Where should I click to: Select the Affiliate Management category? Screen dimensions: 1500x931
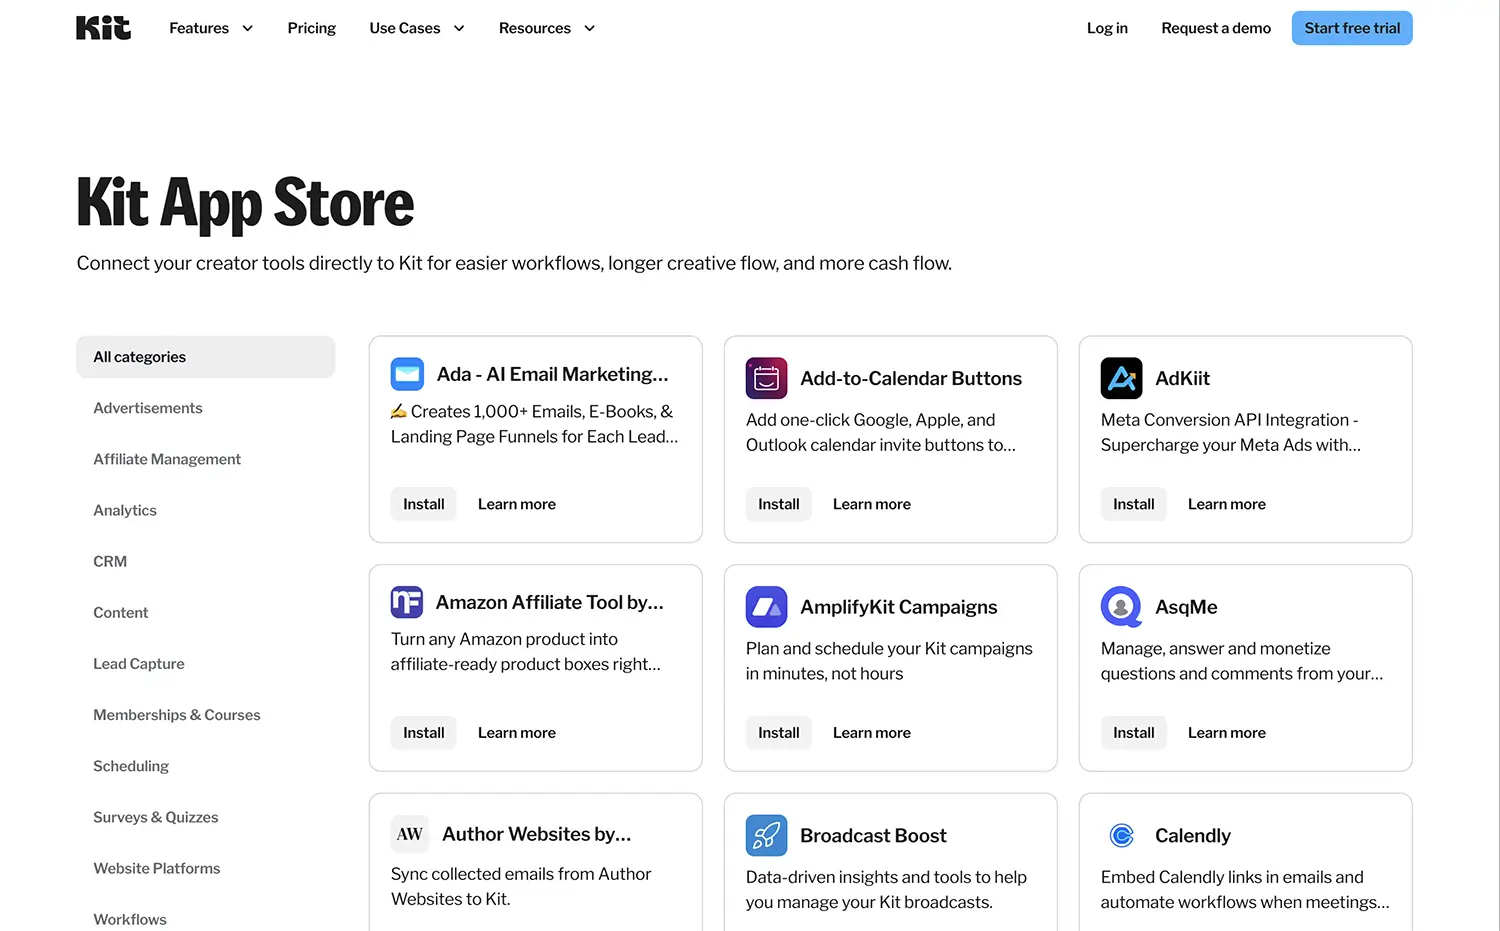tap(167, 459)
